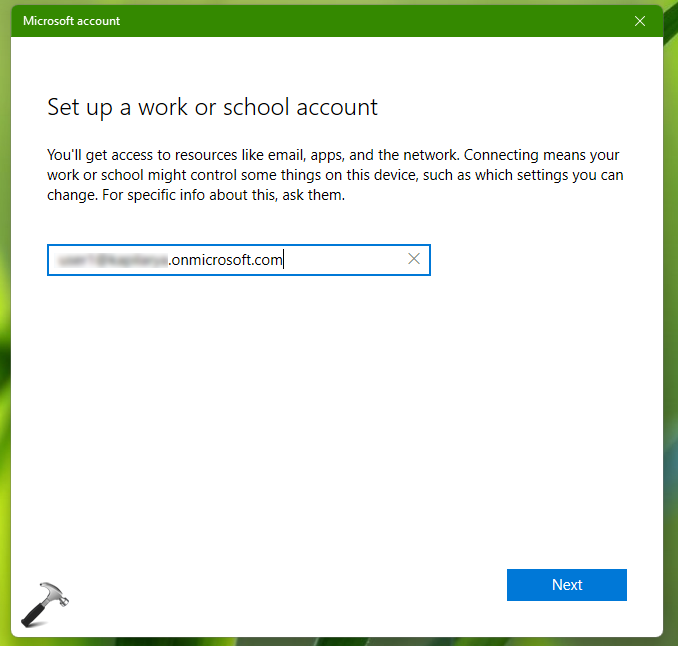This screenshot has height=646, width=678.
Task: Close the Microsoft account dialog
Action: 640,20
